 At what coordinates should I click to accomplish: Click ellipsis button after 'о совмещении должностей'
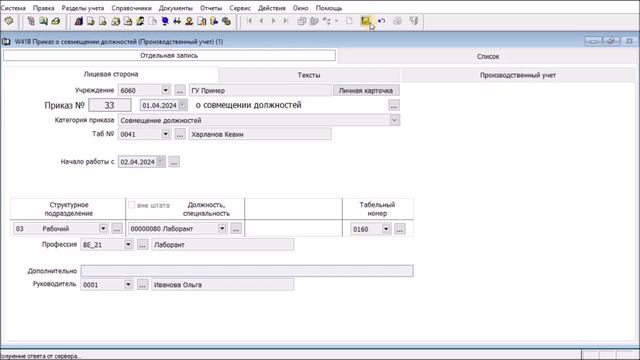[393, 105]
